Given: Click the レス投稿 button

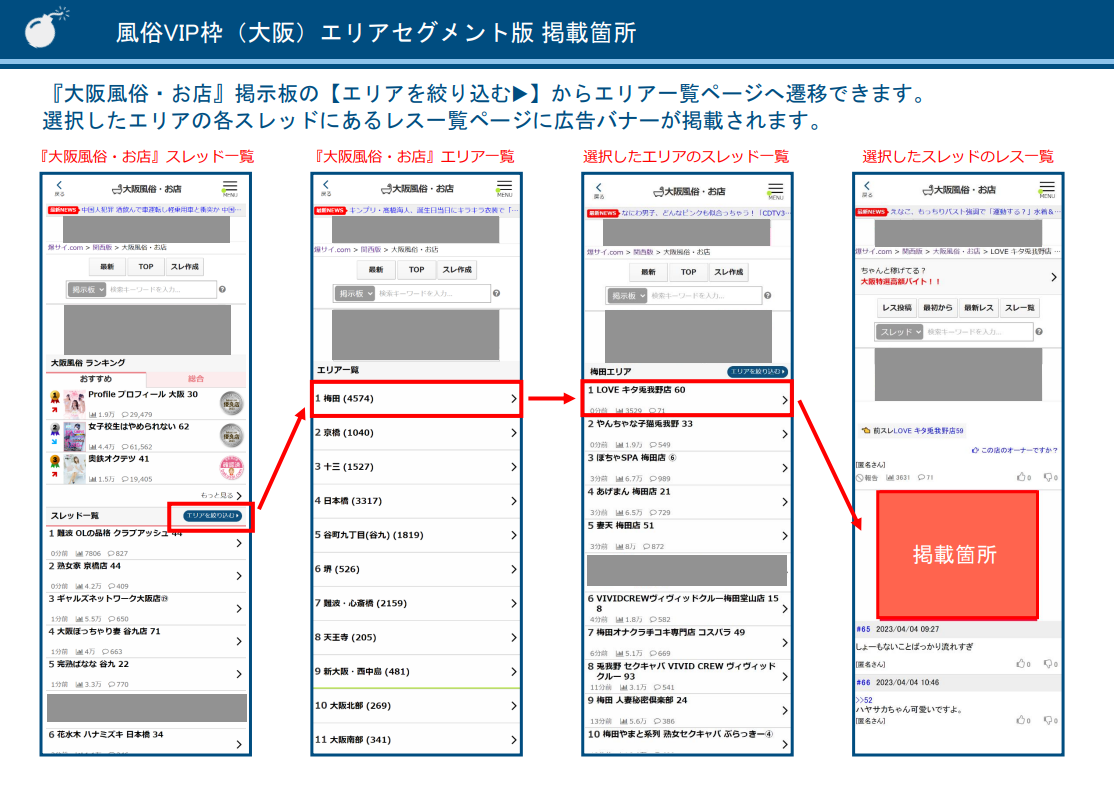Looking at the screenshot, I should click(x=897, y=308).
